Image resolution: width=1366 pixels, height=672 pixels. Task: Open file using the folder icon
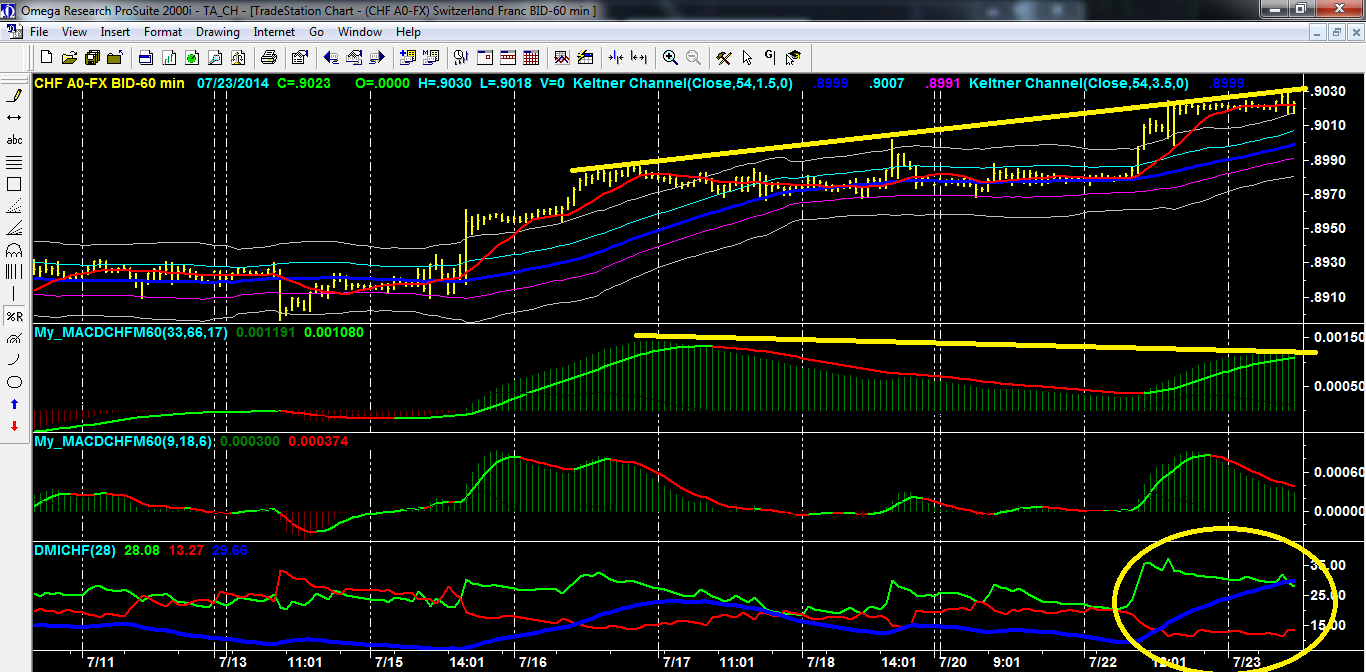click(x=70, y=57)
